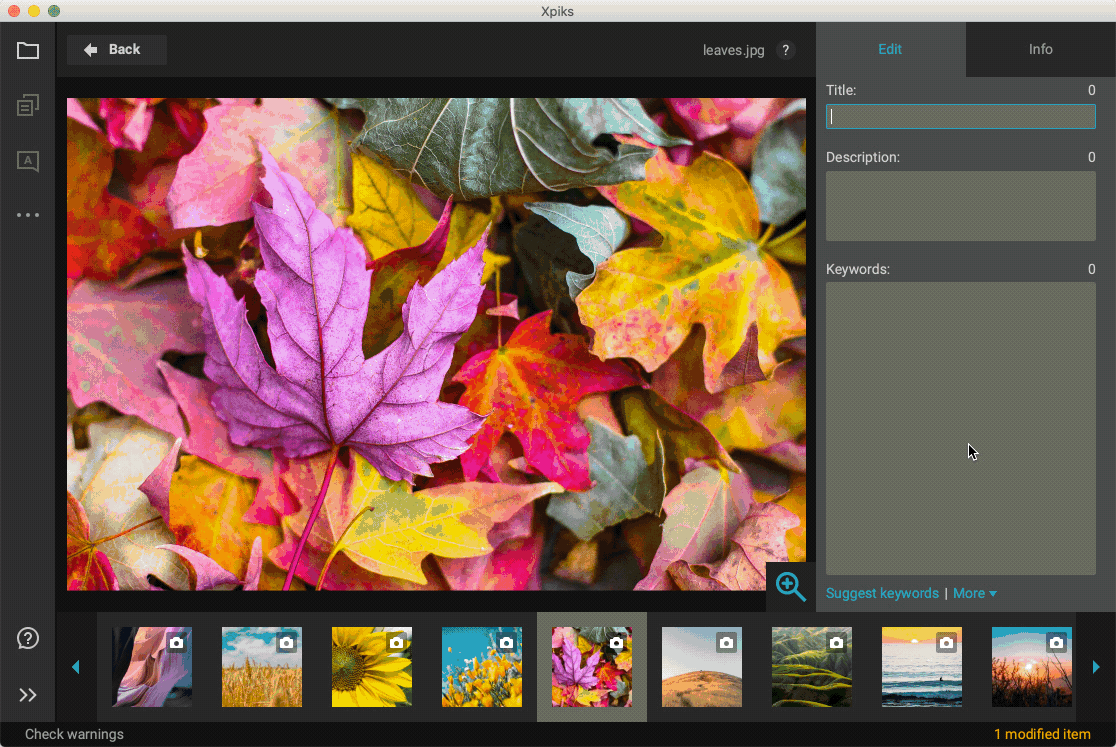Click the Suggest keywords link
The image size is (1116, 747).
[x=882, y=593]
